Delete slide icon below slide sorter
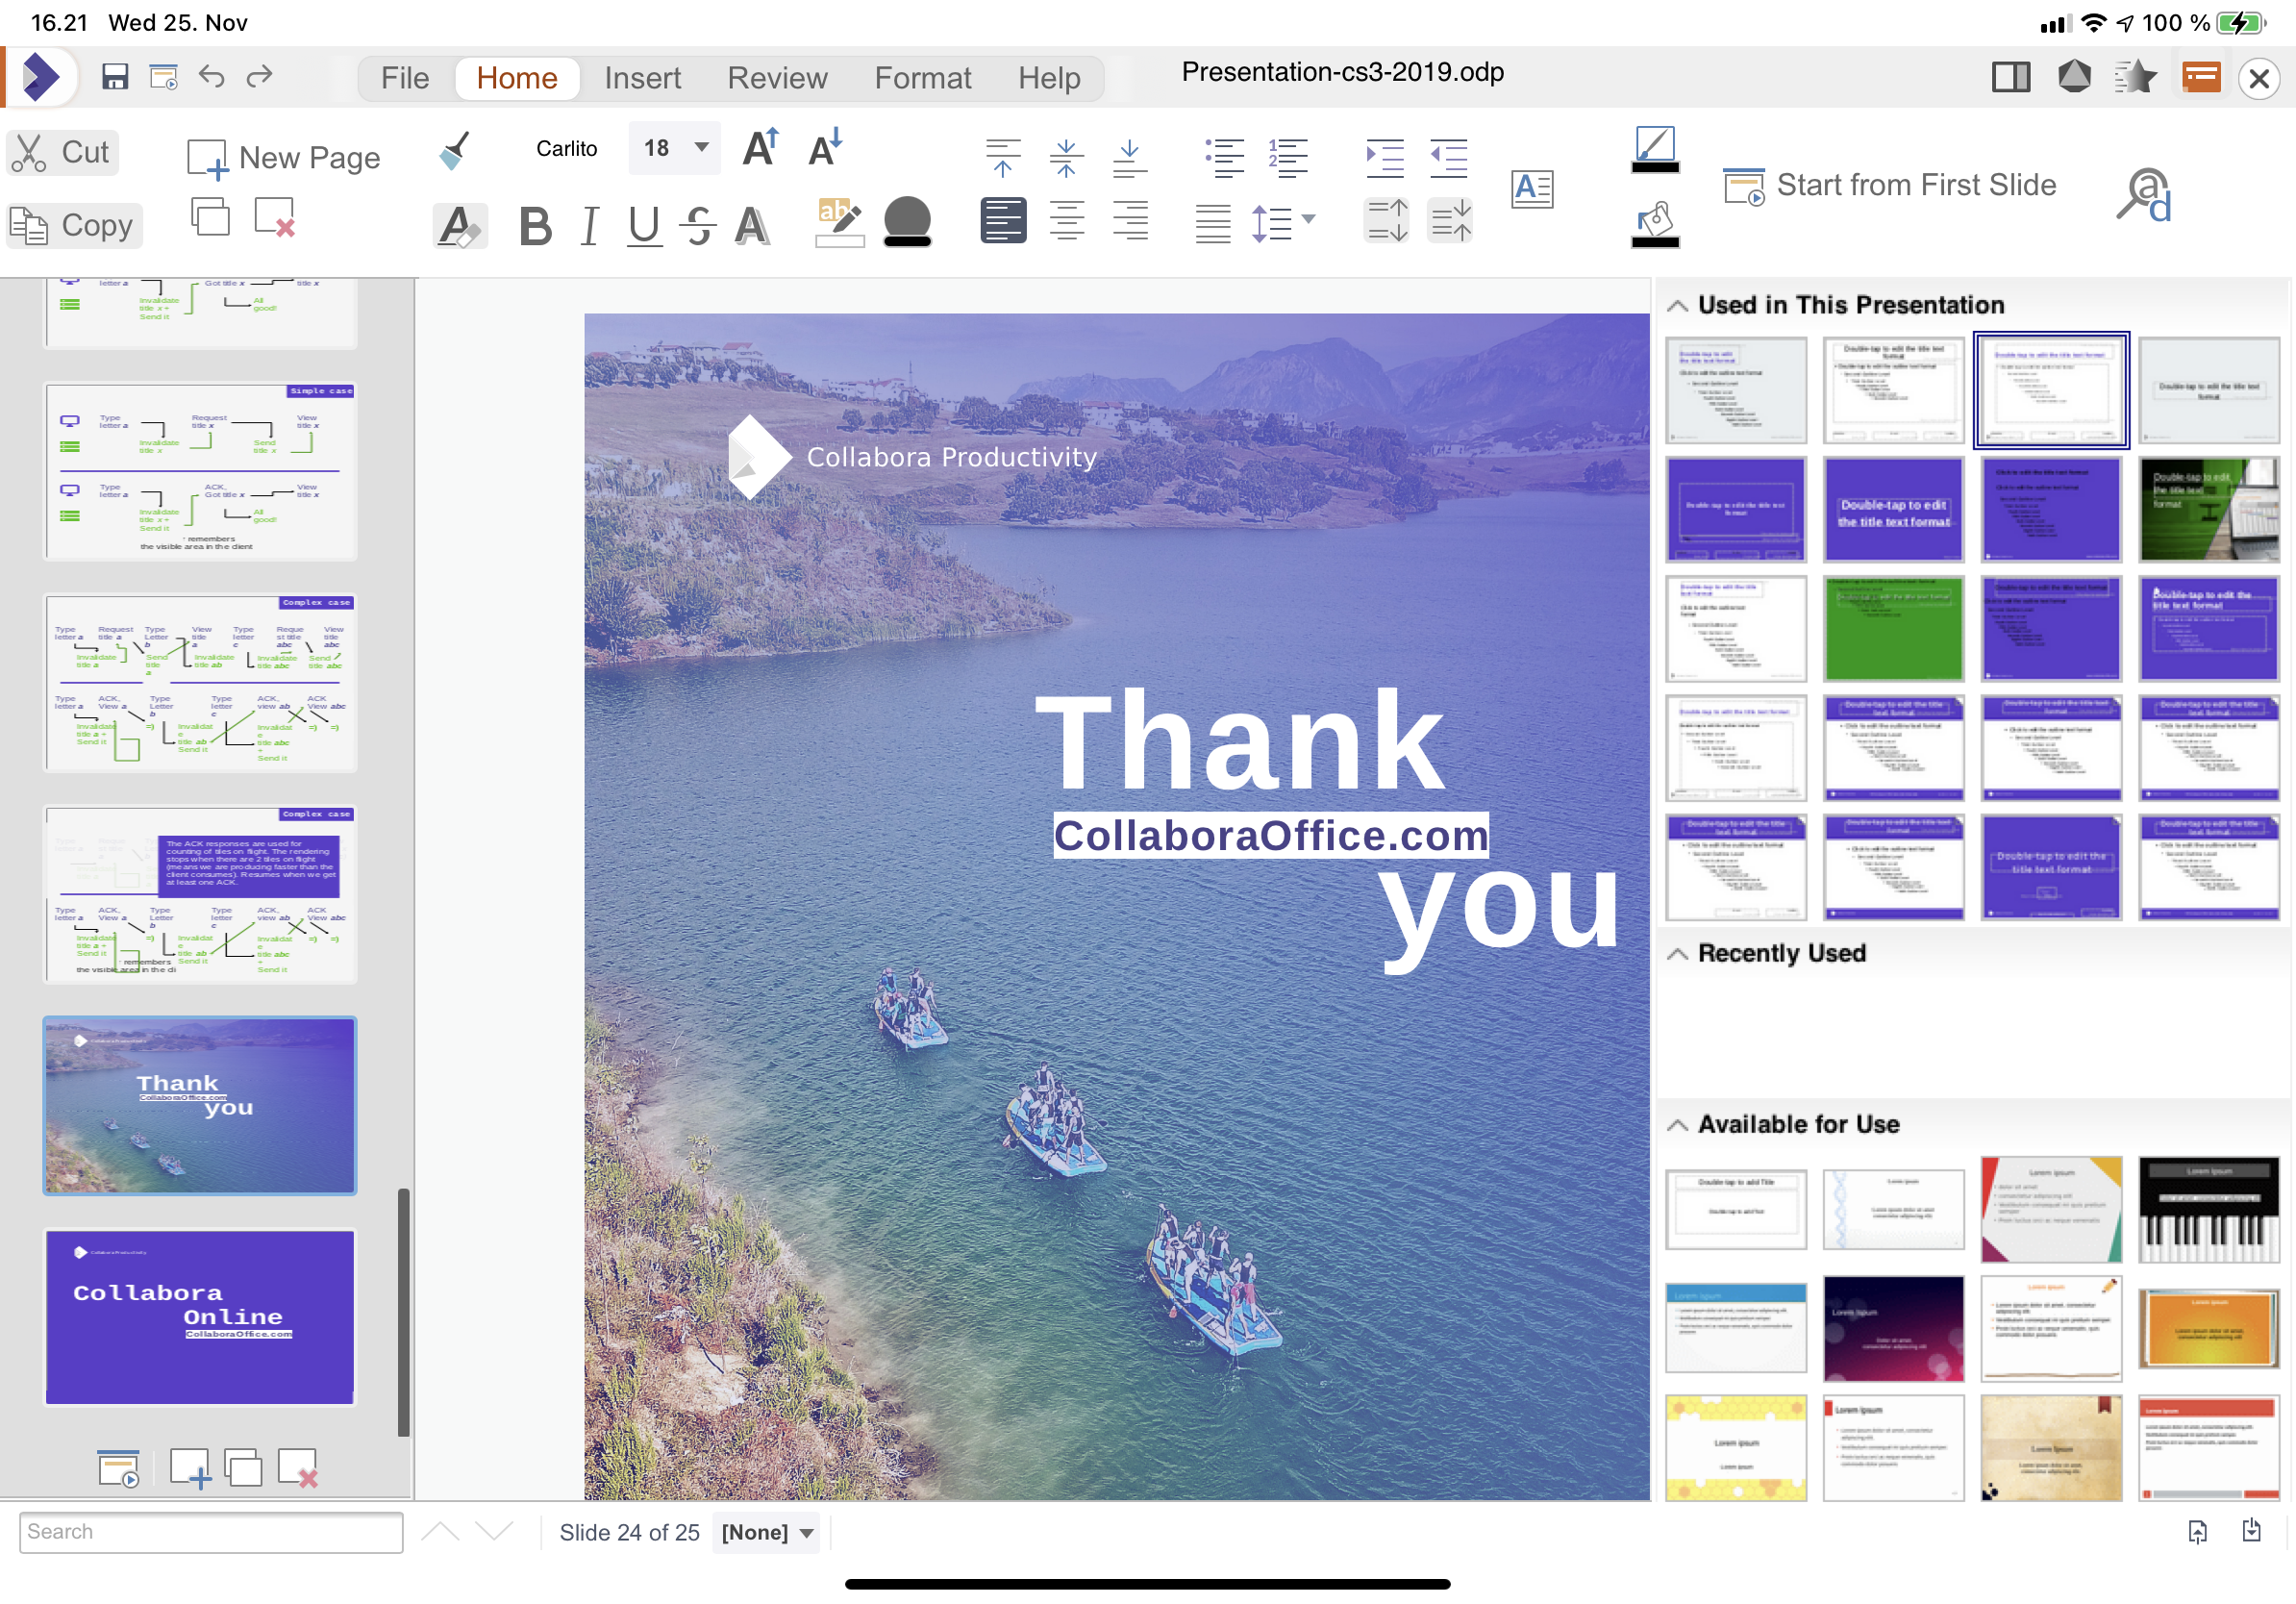Image resolution: width=2296 pixels, height=1604 pixels. (298, 1469)
